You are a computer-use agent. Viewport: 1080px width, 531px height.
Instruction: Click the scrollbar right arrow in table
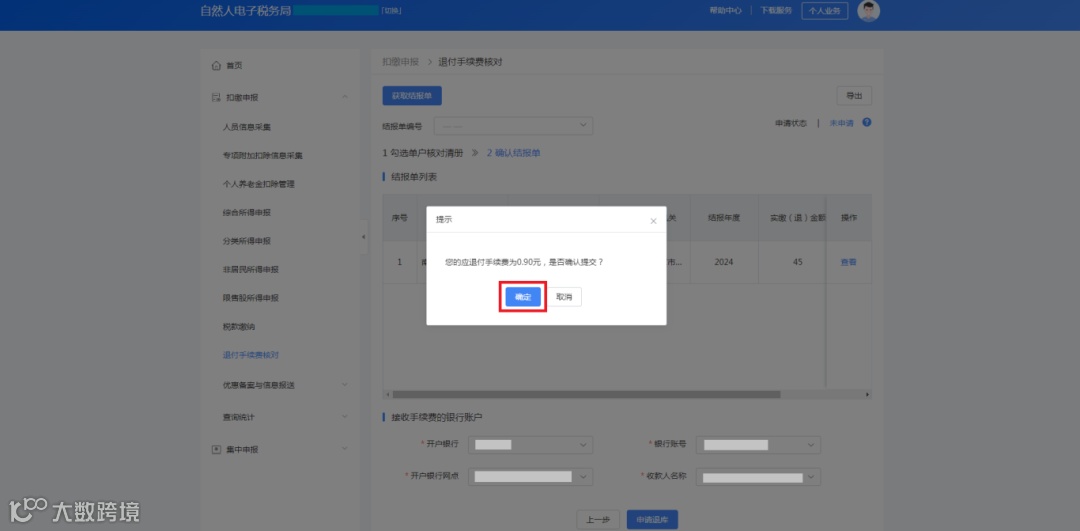coord(868,395)
